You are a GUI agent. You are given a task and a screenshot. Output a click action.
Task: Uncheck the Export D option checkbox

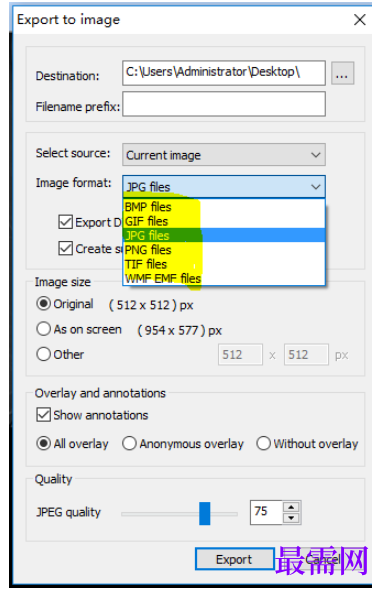point(65,222)
